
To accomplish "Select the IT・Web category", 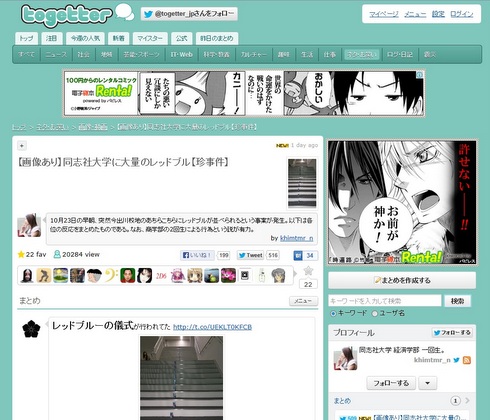I will [x=181, y=54].
